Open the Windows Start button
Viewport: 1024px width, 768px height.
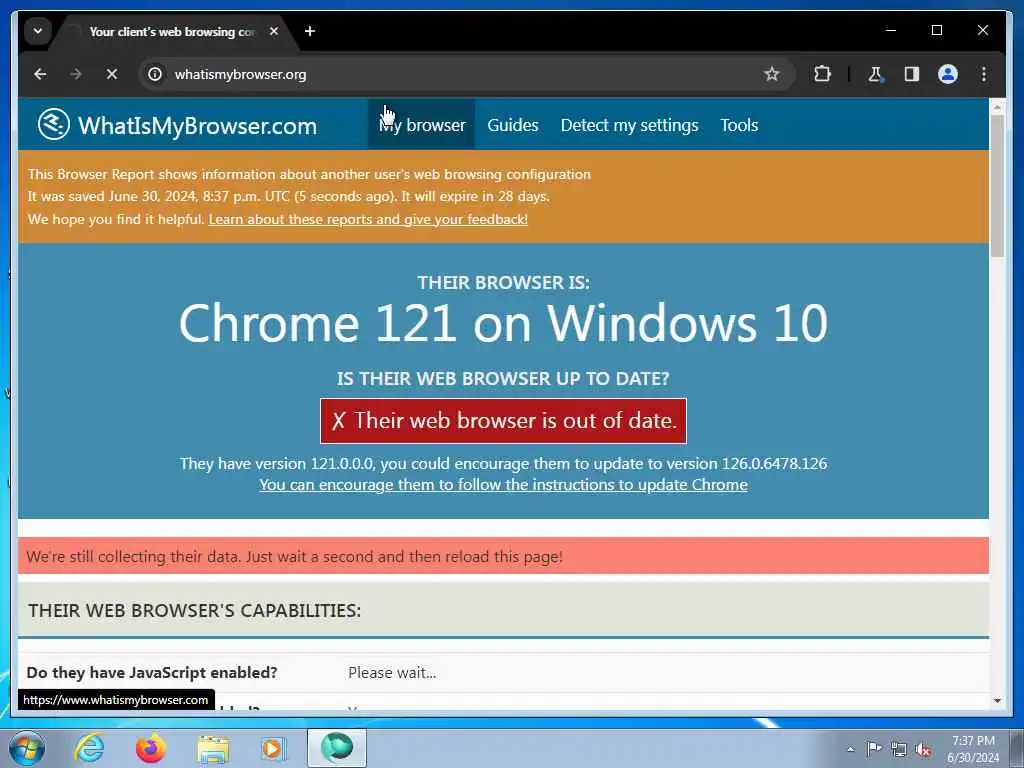[x=27, y=748]
